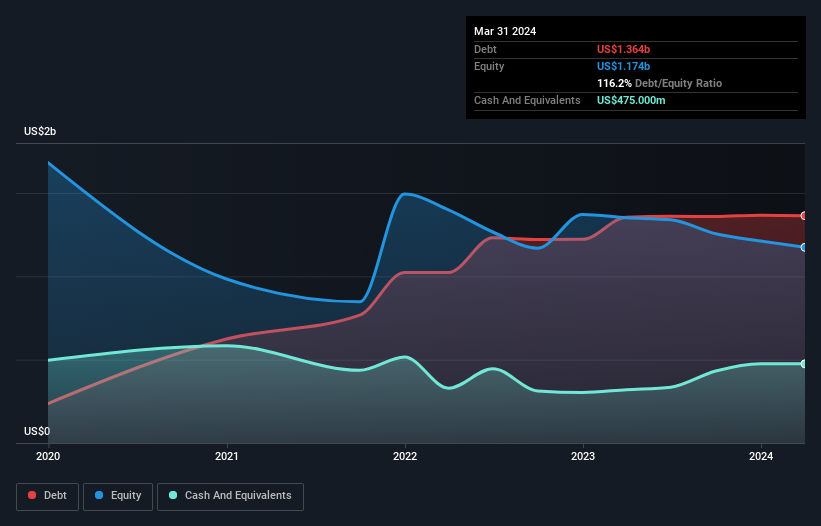Click the Cash And Equivalents tooltip label

click(x=527, y=100)
